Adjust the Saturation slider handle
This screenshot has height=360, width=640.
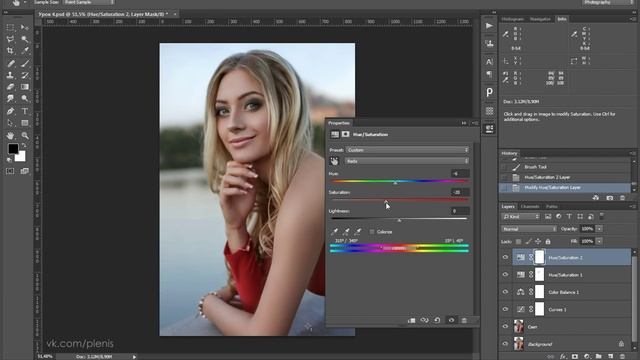point(386,202)
